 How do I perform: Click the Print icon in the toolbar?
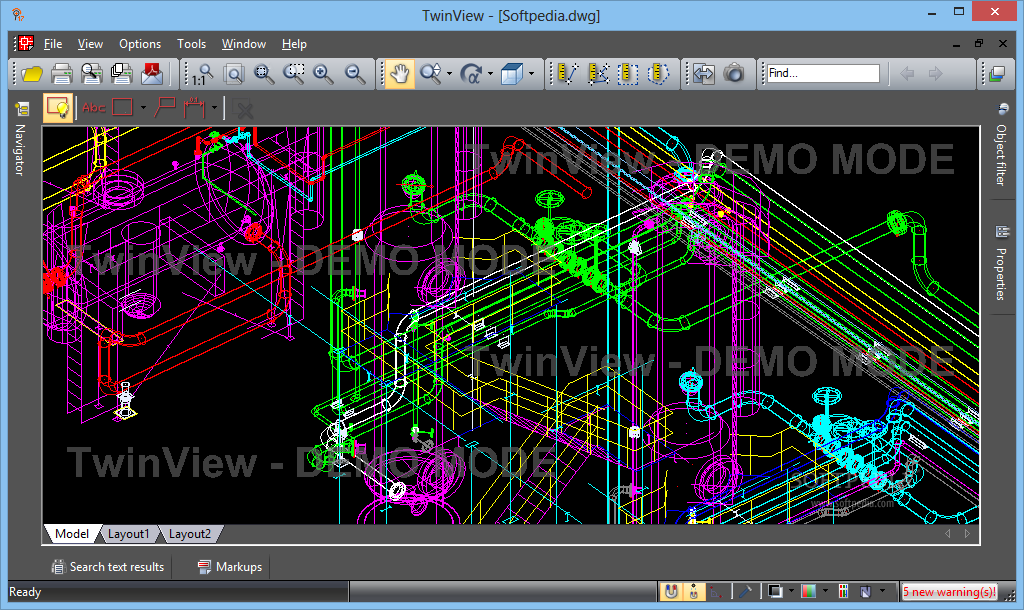click(61, 74)
